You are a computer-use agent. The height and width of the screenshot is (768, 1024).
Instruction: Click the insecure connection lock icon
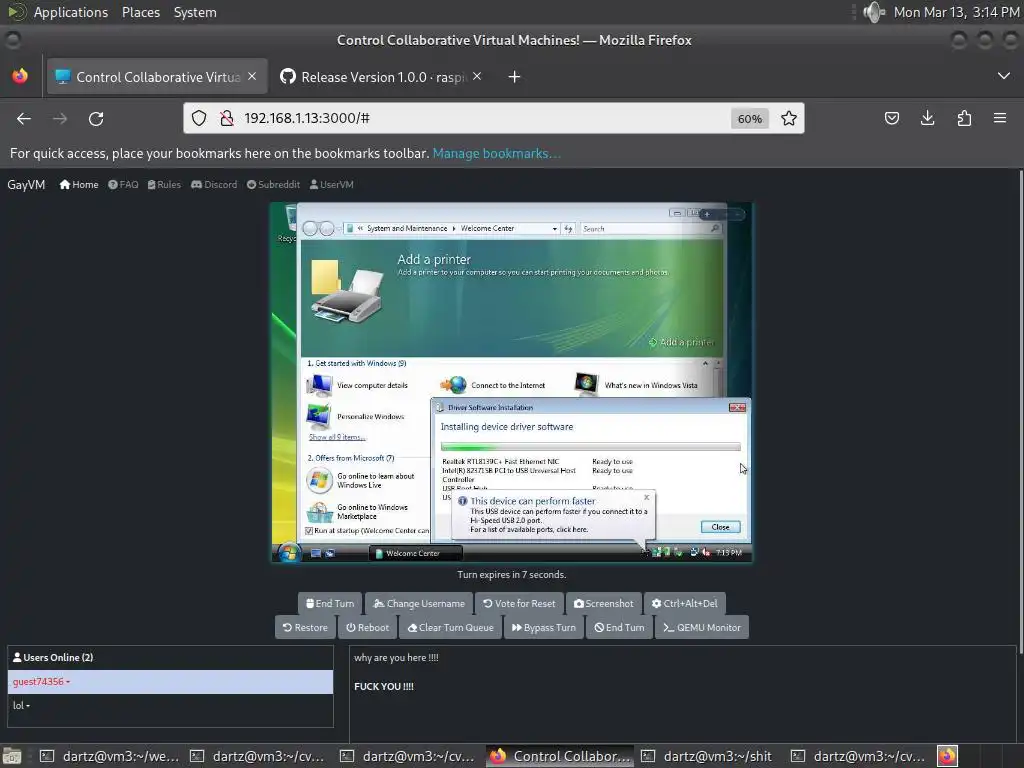point(227,118)
